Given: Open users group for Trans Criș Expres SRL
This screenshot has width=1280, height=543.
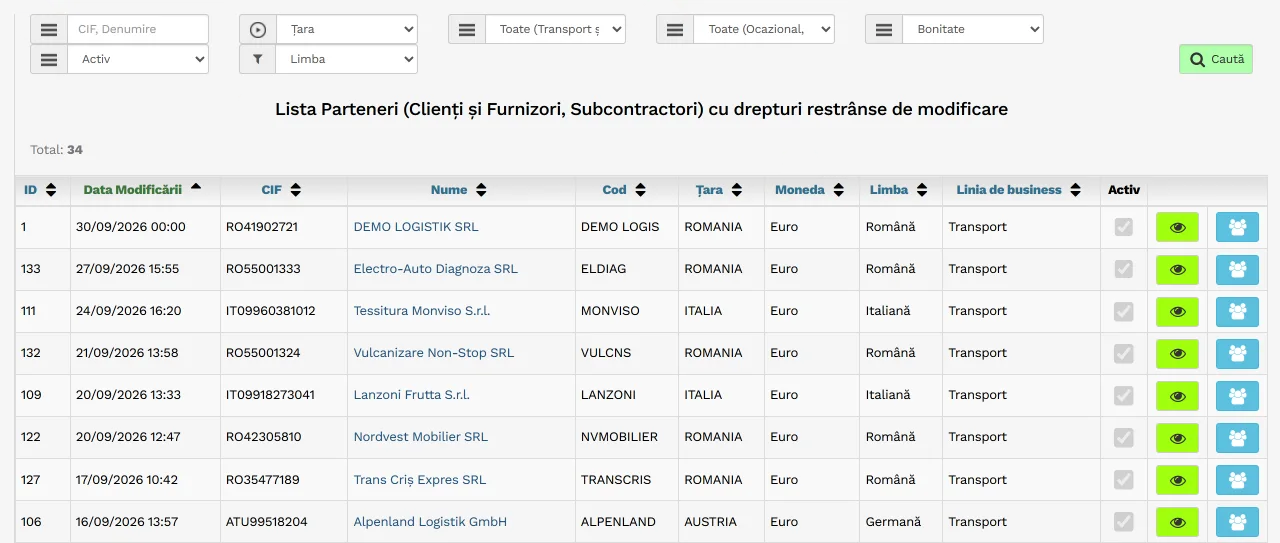Looking at the screenshot, I should click(x=1237, y=479).
